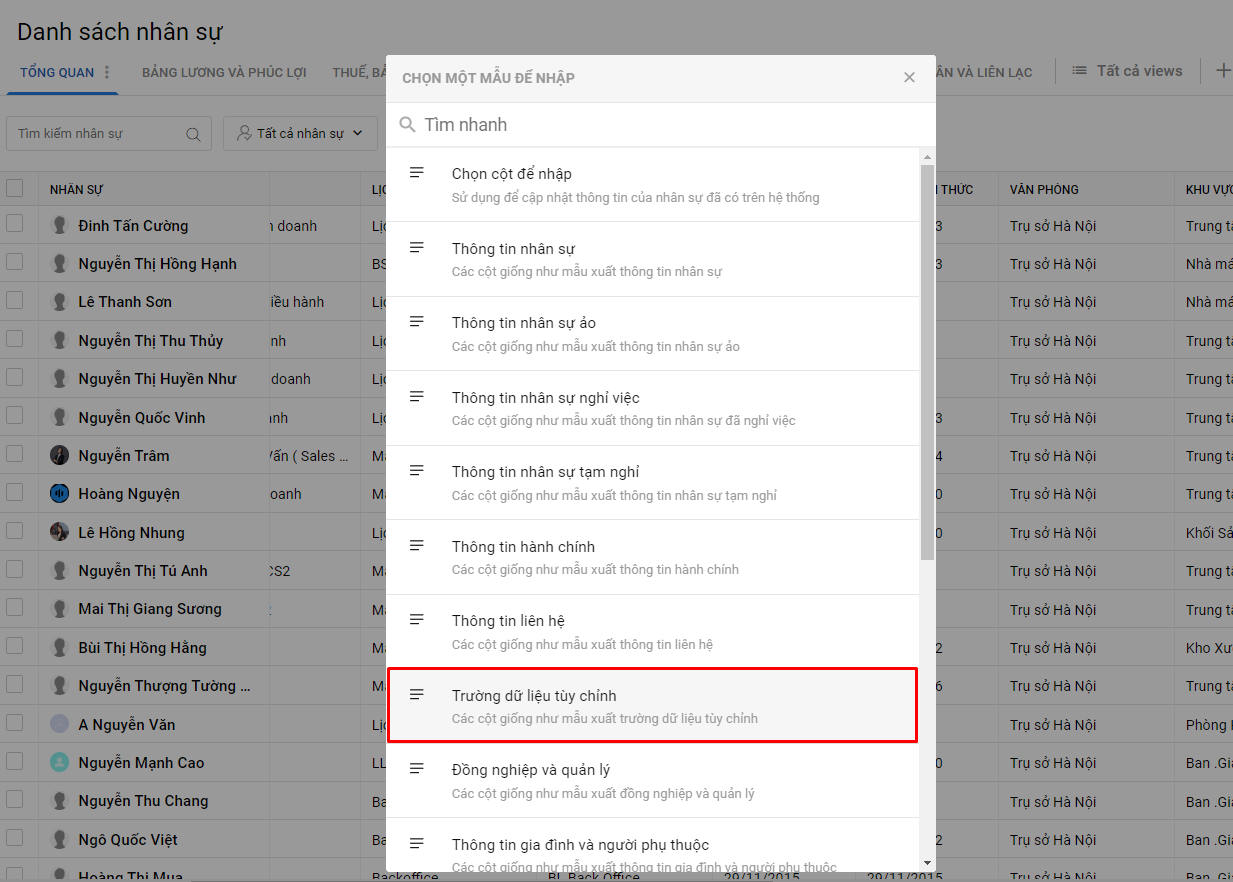Open employee Mai Thị Giang Sương

(x=150, y=609)
